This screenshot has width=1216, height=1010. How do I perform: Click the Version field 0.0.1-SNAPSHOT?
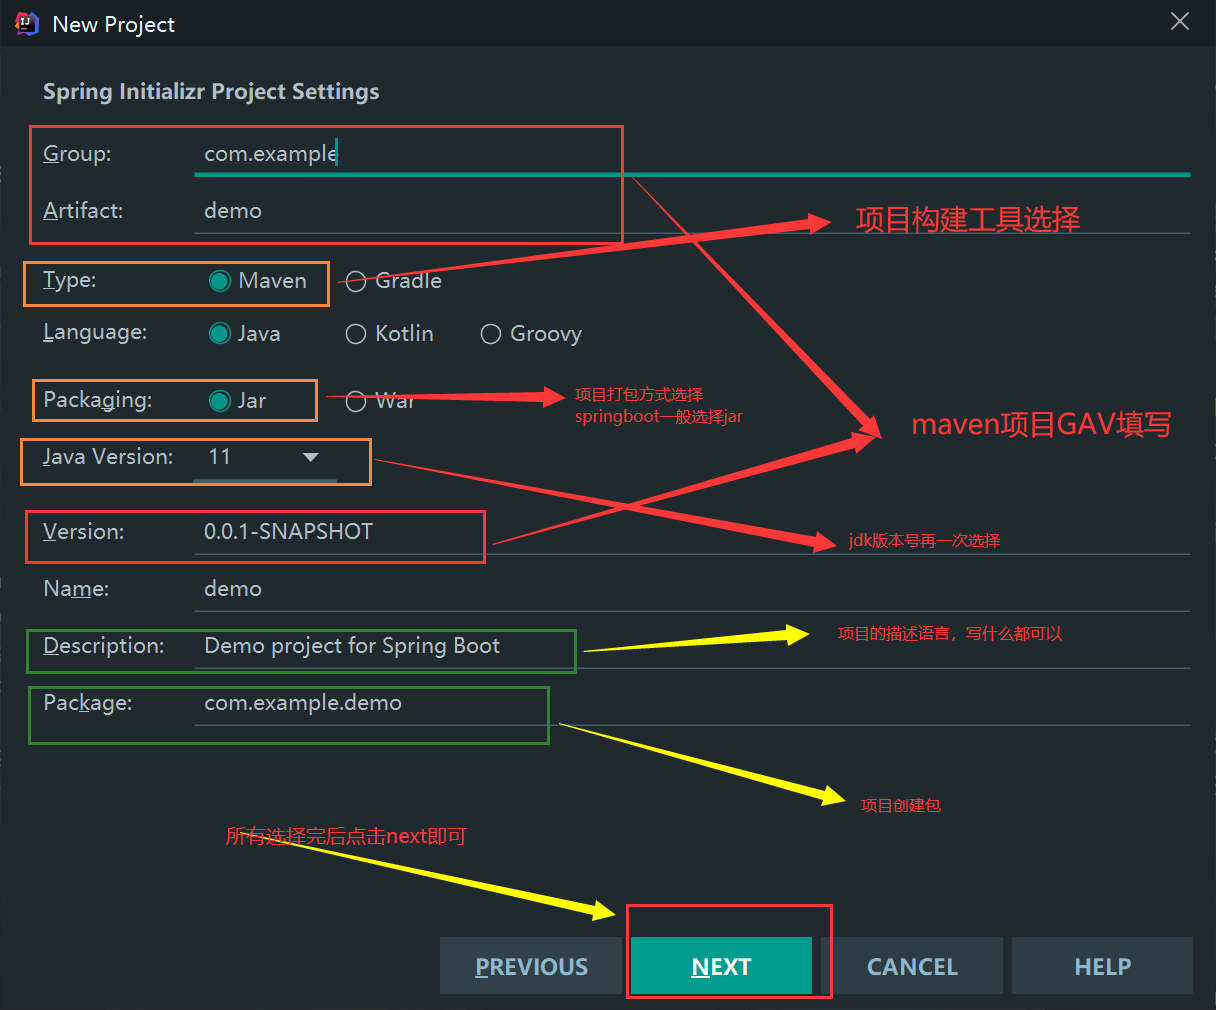click(x=692, y=532)
